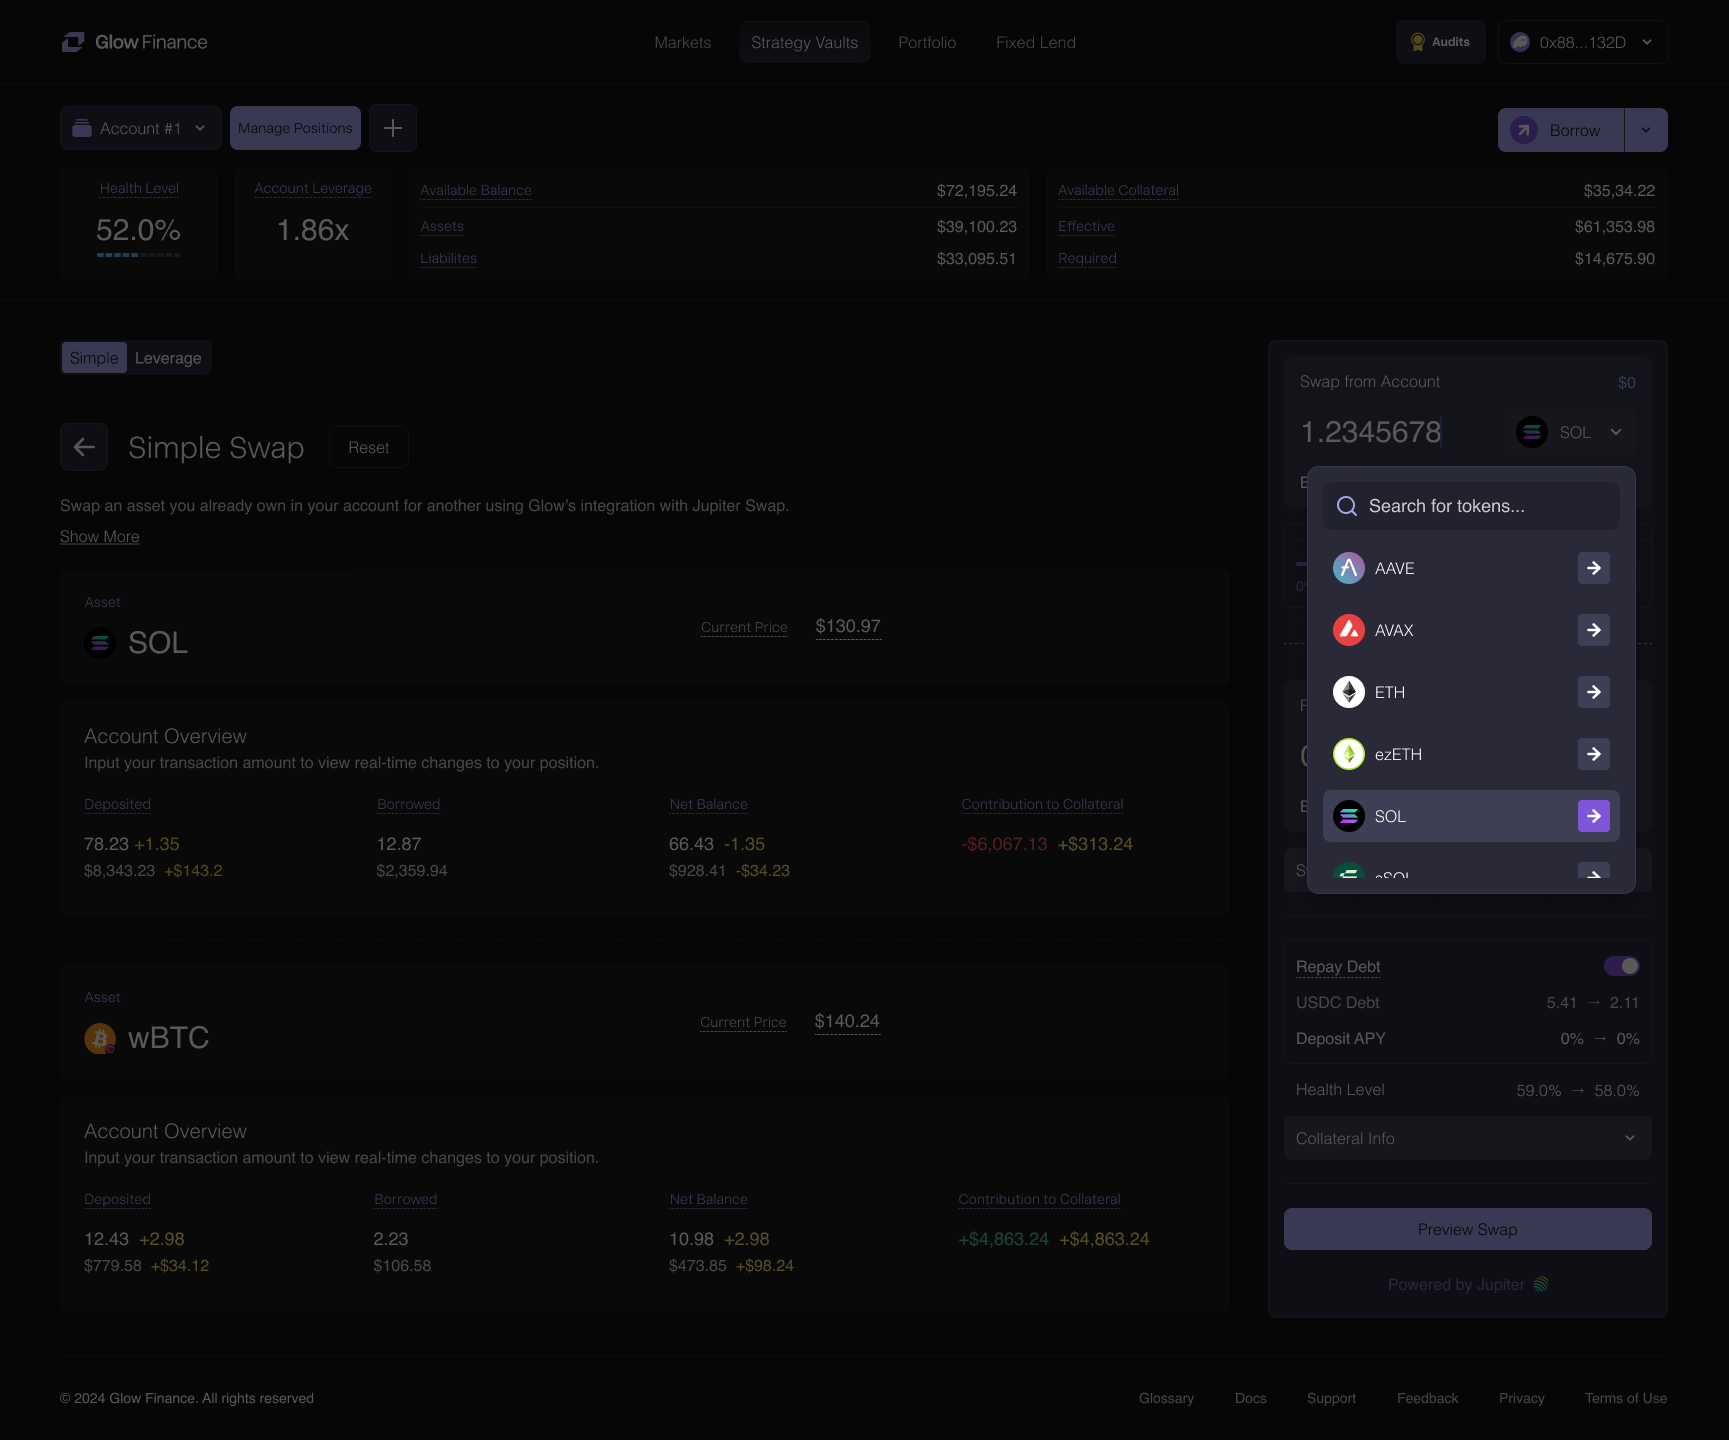Click the plus icon to add account
This screenshot has width=1729, height=1440.
coord(393,128)
